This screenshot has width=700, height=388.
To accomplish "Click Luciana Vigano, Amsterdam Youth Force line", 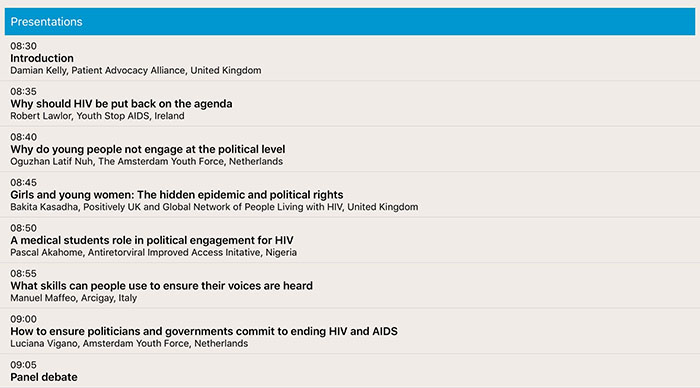I will tap(129, 344).
